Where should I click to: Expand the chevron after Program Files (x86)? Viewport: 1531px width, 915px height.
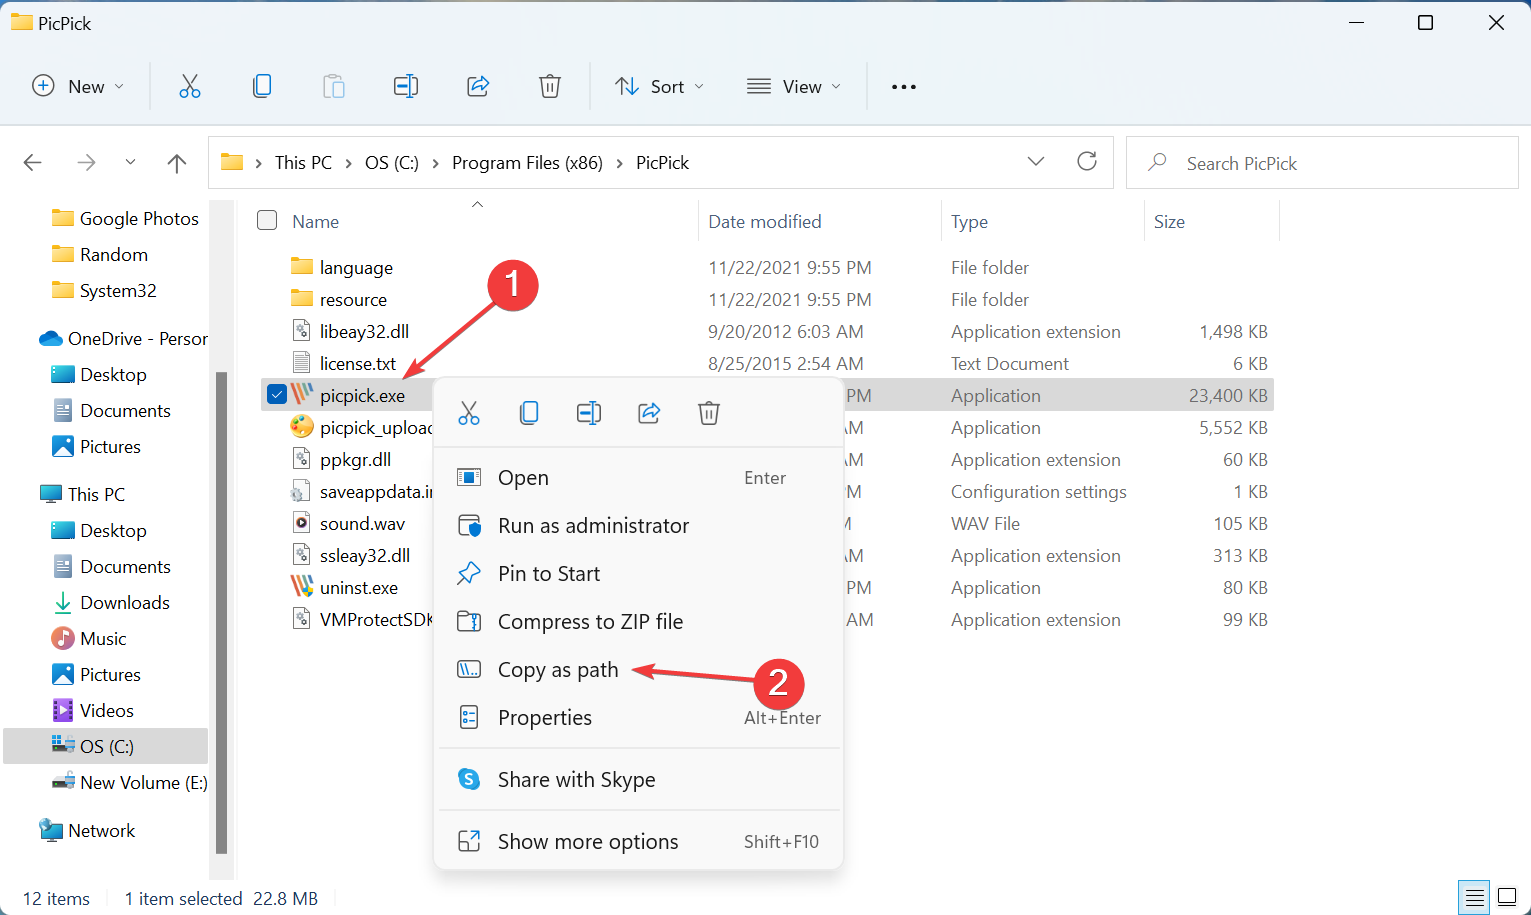tap(620, 163)
